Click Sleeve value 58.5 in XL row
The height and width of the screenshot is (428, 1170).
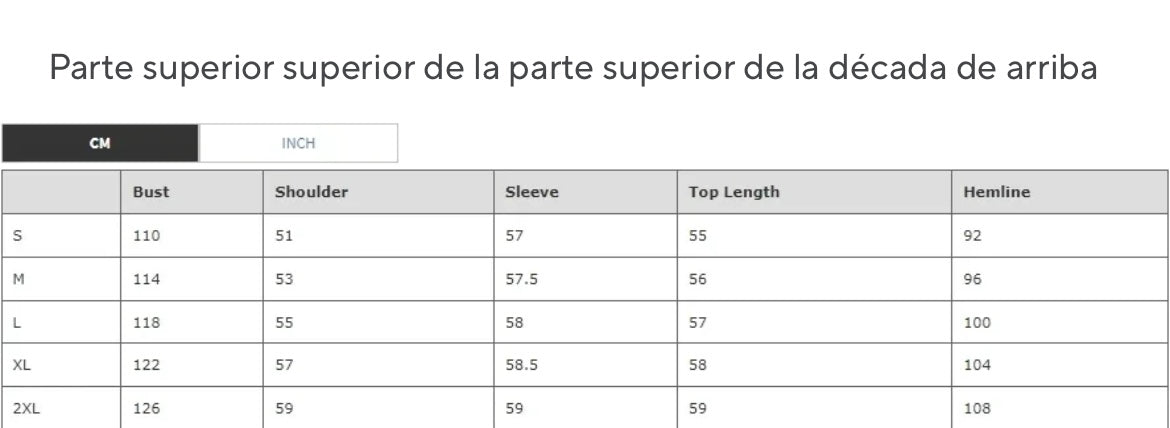click(x=522, y=365)
